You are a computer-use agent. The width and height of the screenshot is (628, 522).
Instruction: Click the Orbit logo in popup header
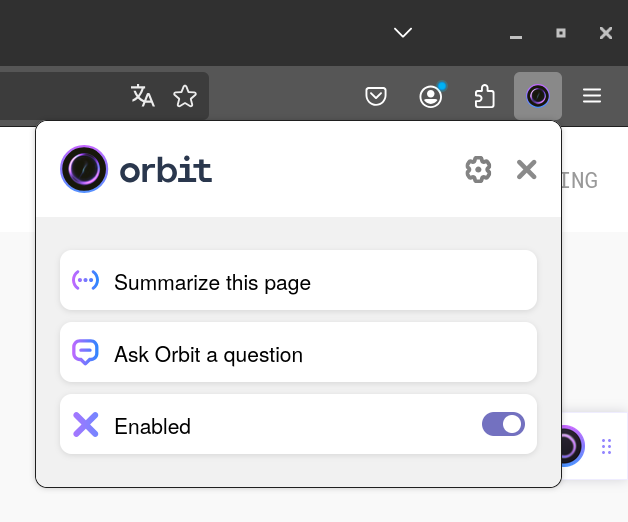(84, 169)
